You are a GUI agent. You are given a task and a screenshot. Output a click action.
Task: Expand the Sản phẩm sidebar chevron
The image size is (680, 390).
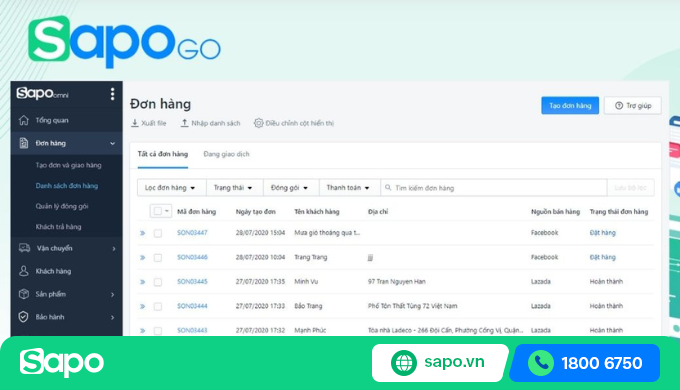[113, 295]
